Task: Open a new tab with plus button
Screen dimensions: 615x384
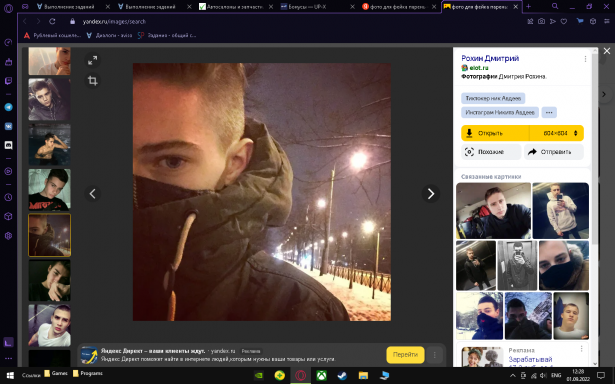Action: pos(528,6)
